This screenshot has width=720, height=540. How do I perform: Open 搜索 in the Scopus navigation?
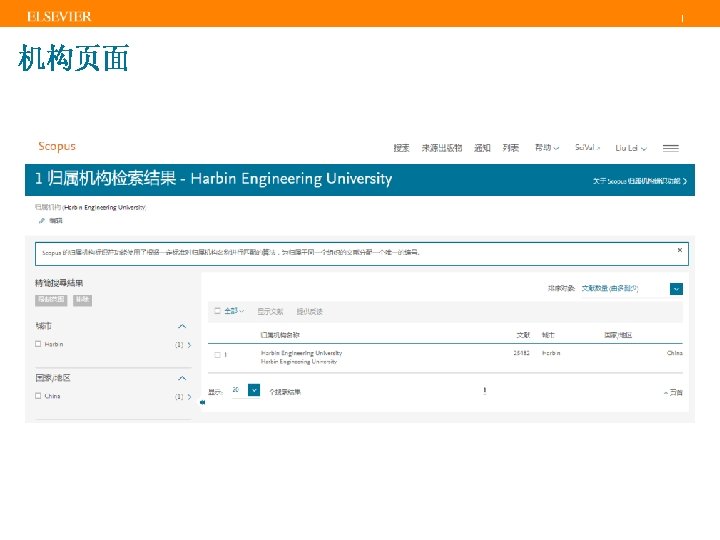pyautogui.click(x=401, y=148)
